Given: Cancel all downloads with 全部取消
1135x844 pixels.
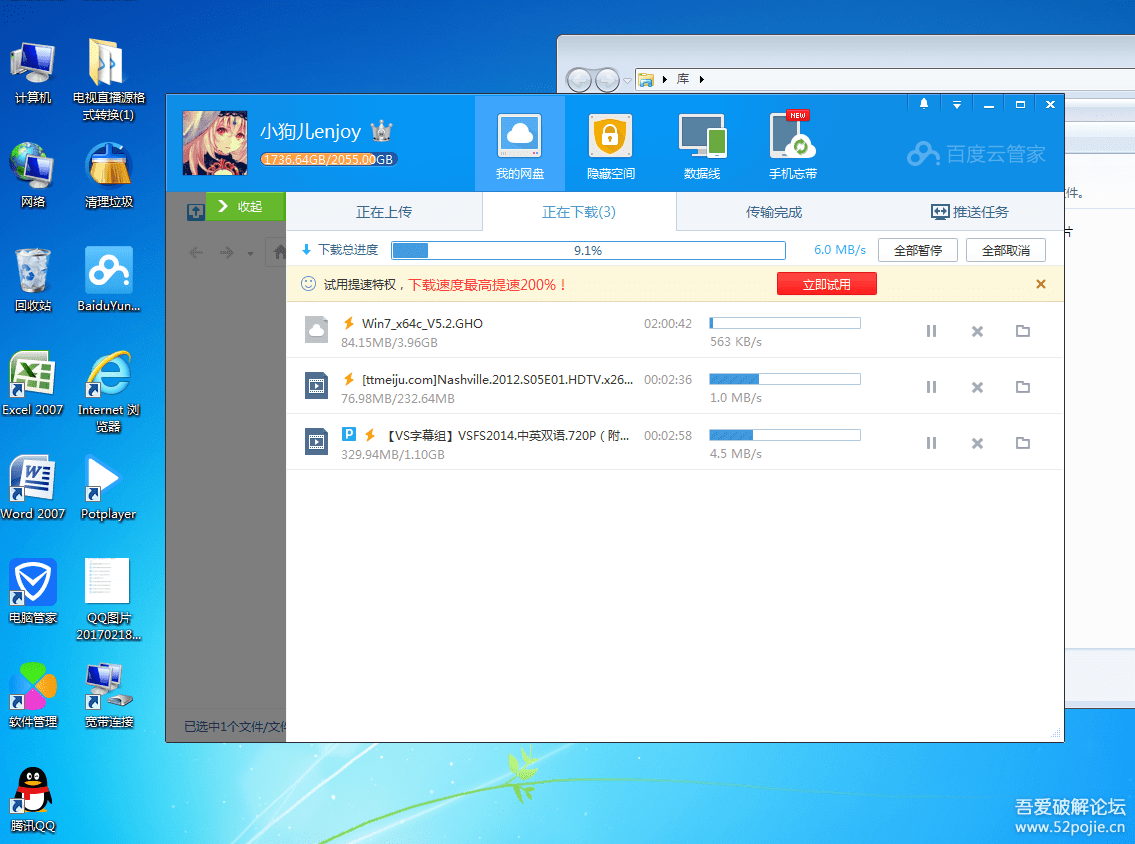Looking at the screenshot, I should click(x=1006, y=250).
